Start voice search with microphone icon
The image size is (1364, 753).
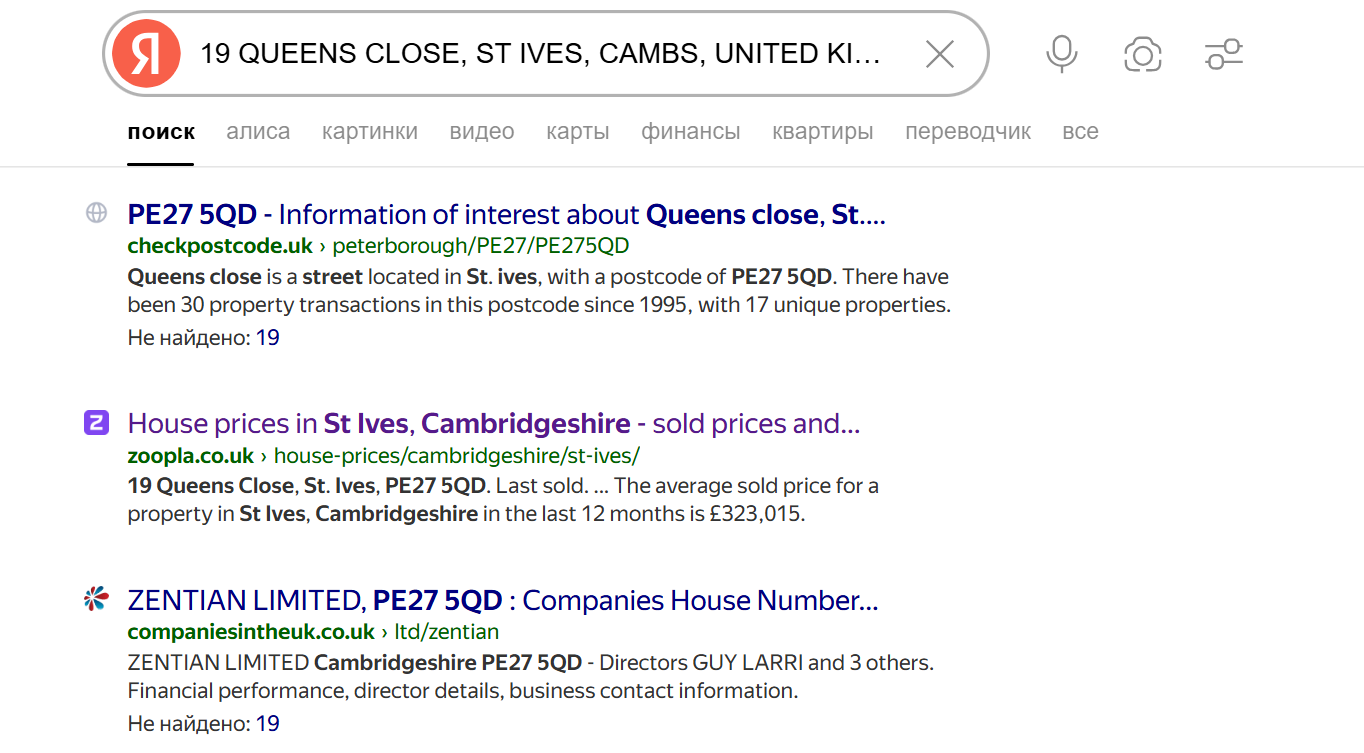point(1061,54)
